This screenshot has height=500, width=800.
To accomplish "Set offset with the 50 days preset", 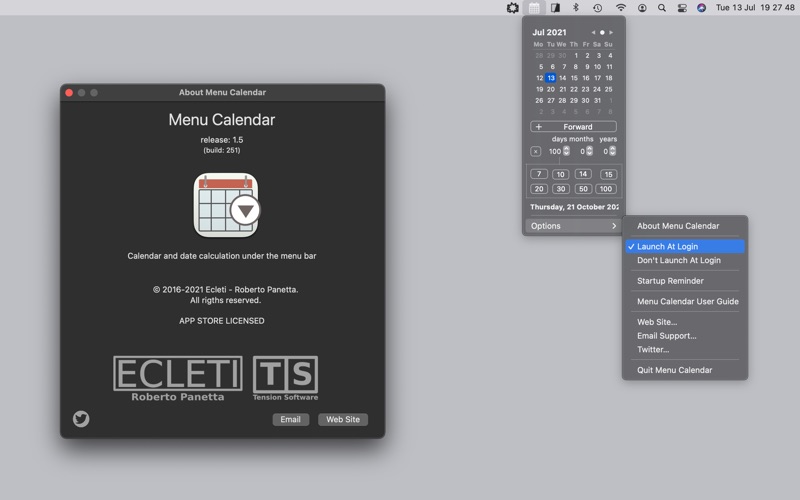I will 583,189.
